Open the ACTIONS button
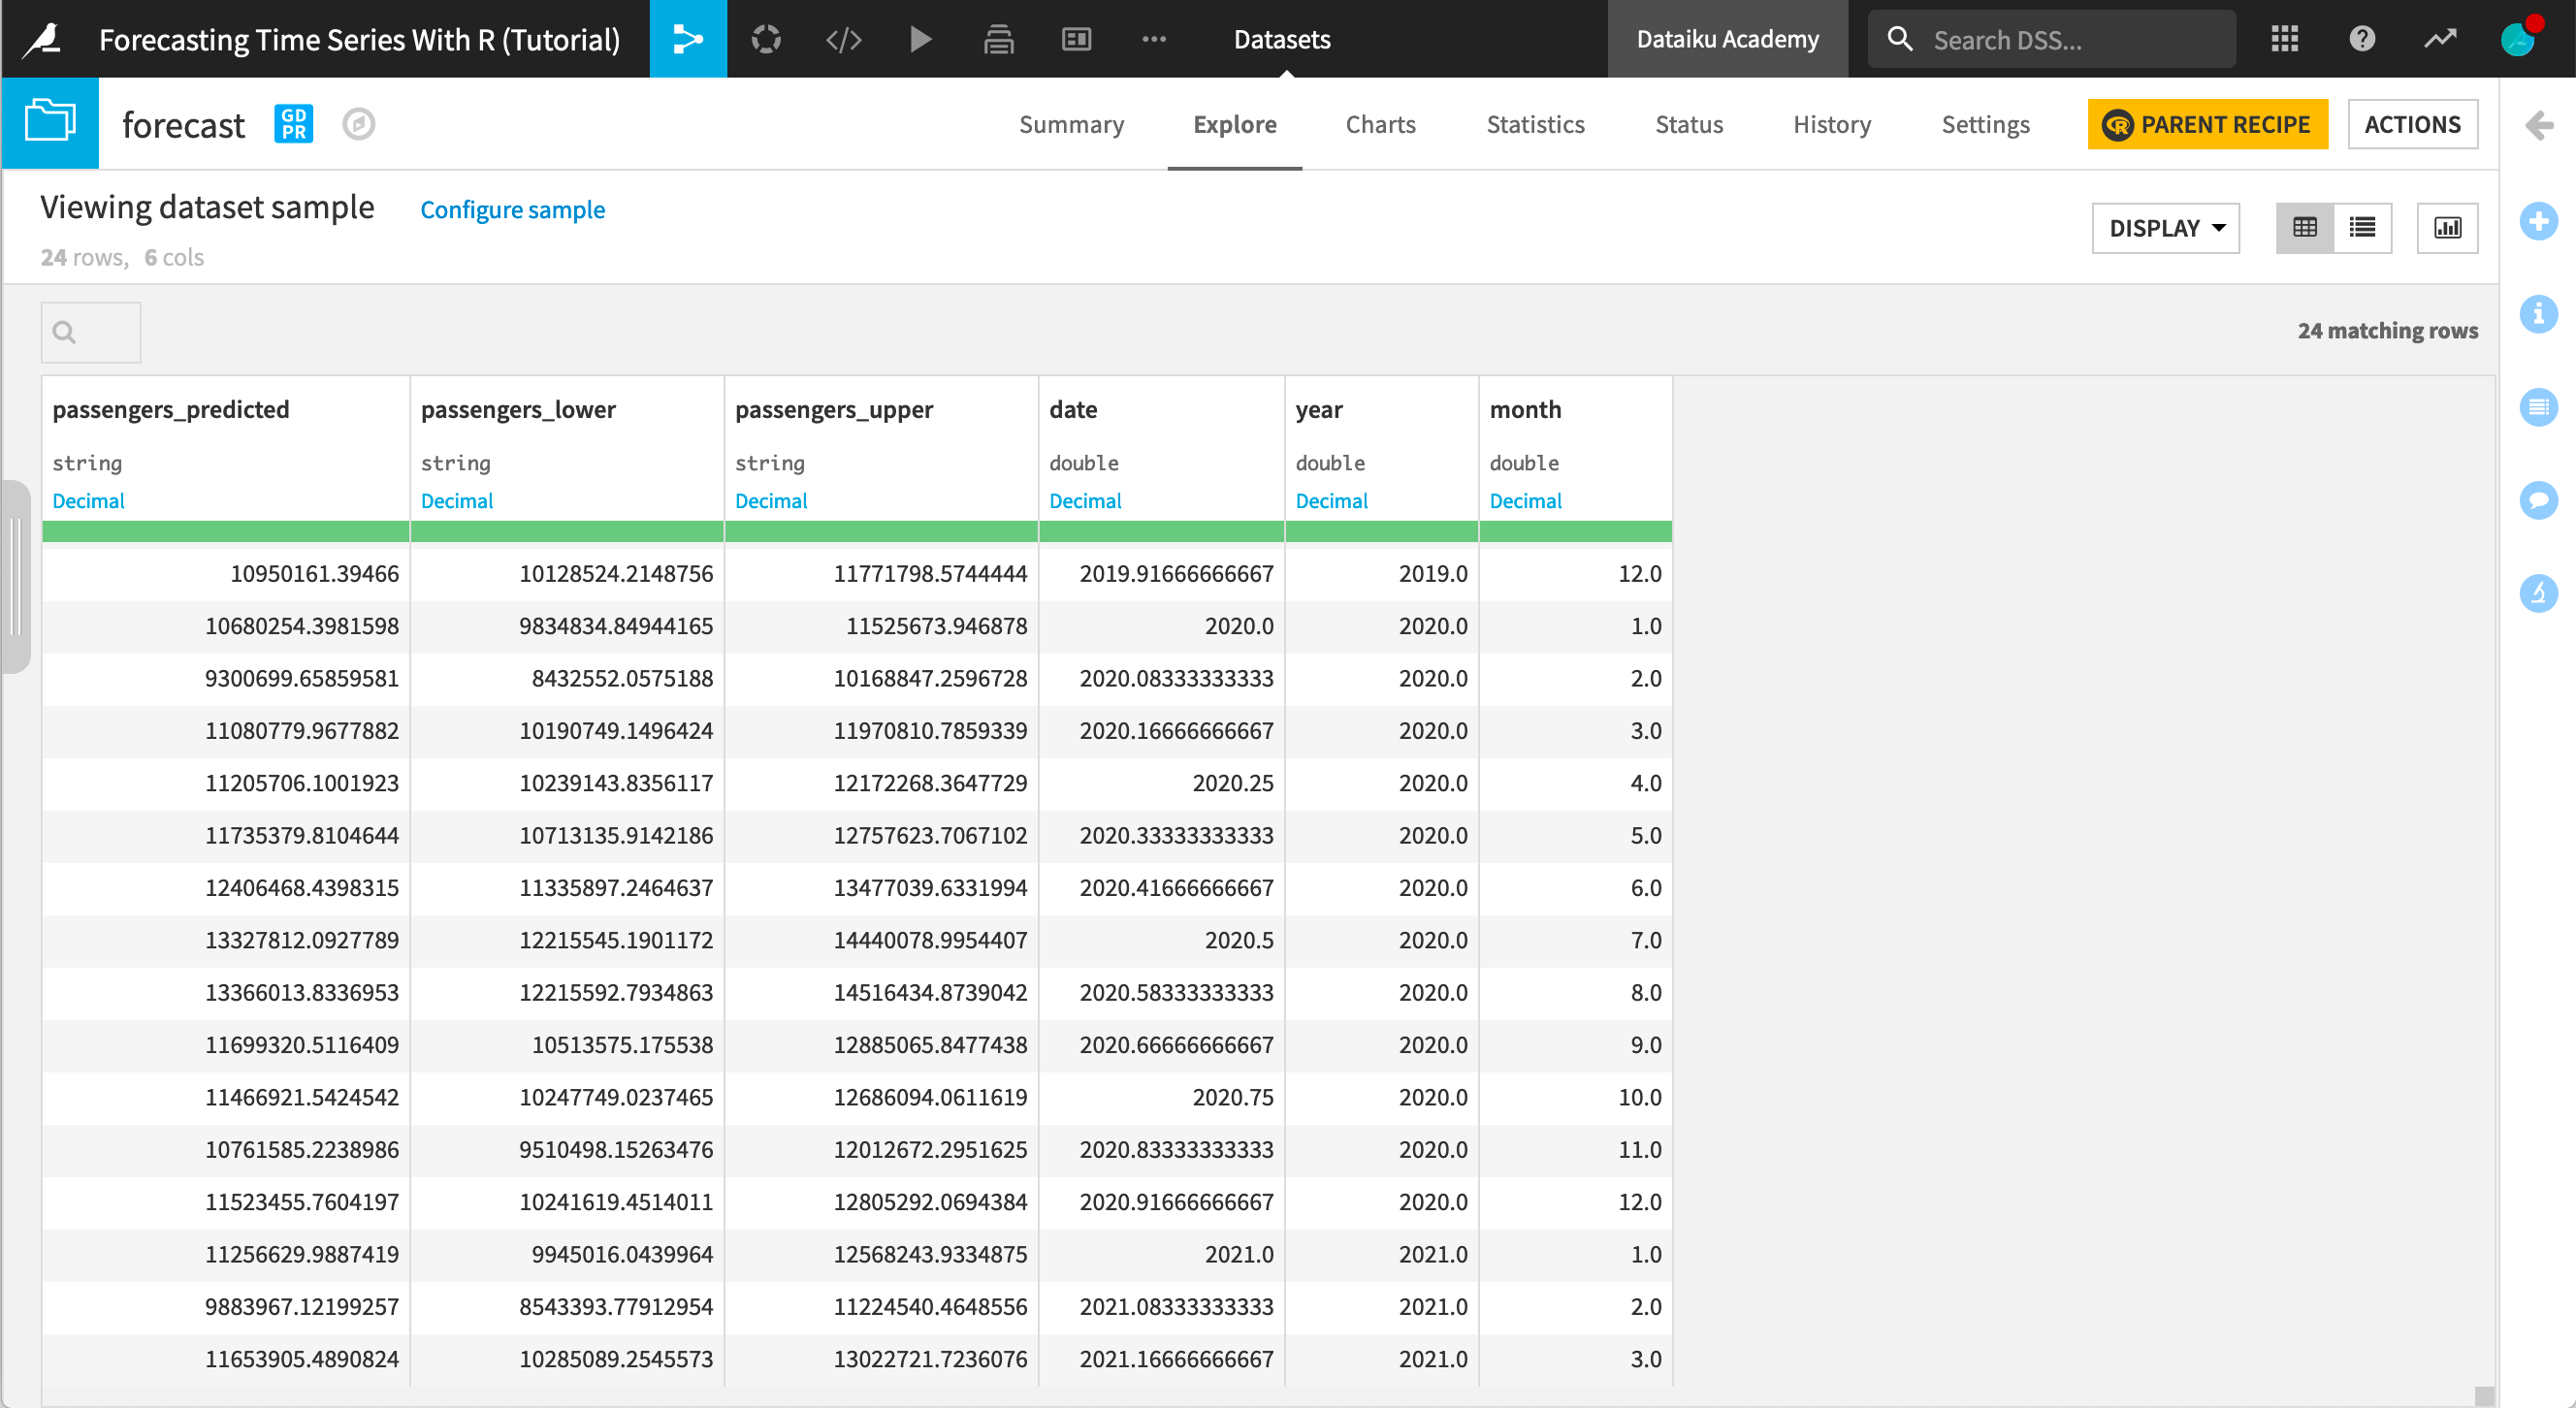 tap(2412, 124)
